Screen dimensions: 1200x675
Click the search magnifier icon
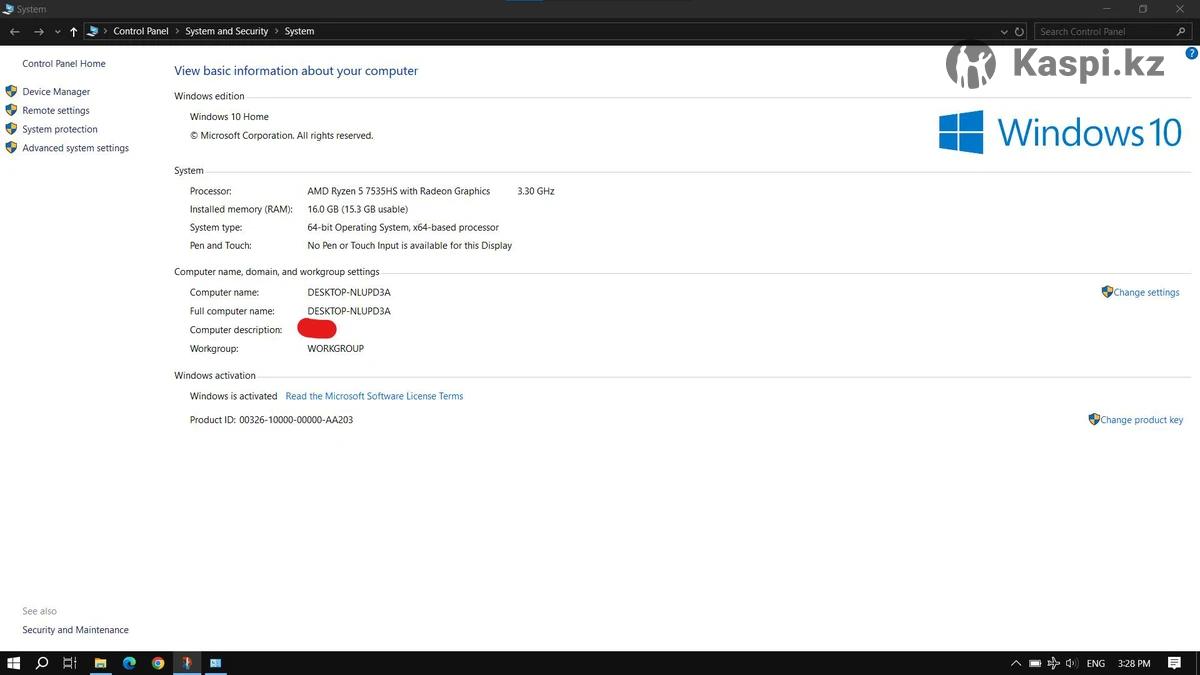1181,32
